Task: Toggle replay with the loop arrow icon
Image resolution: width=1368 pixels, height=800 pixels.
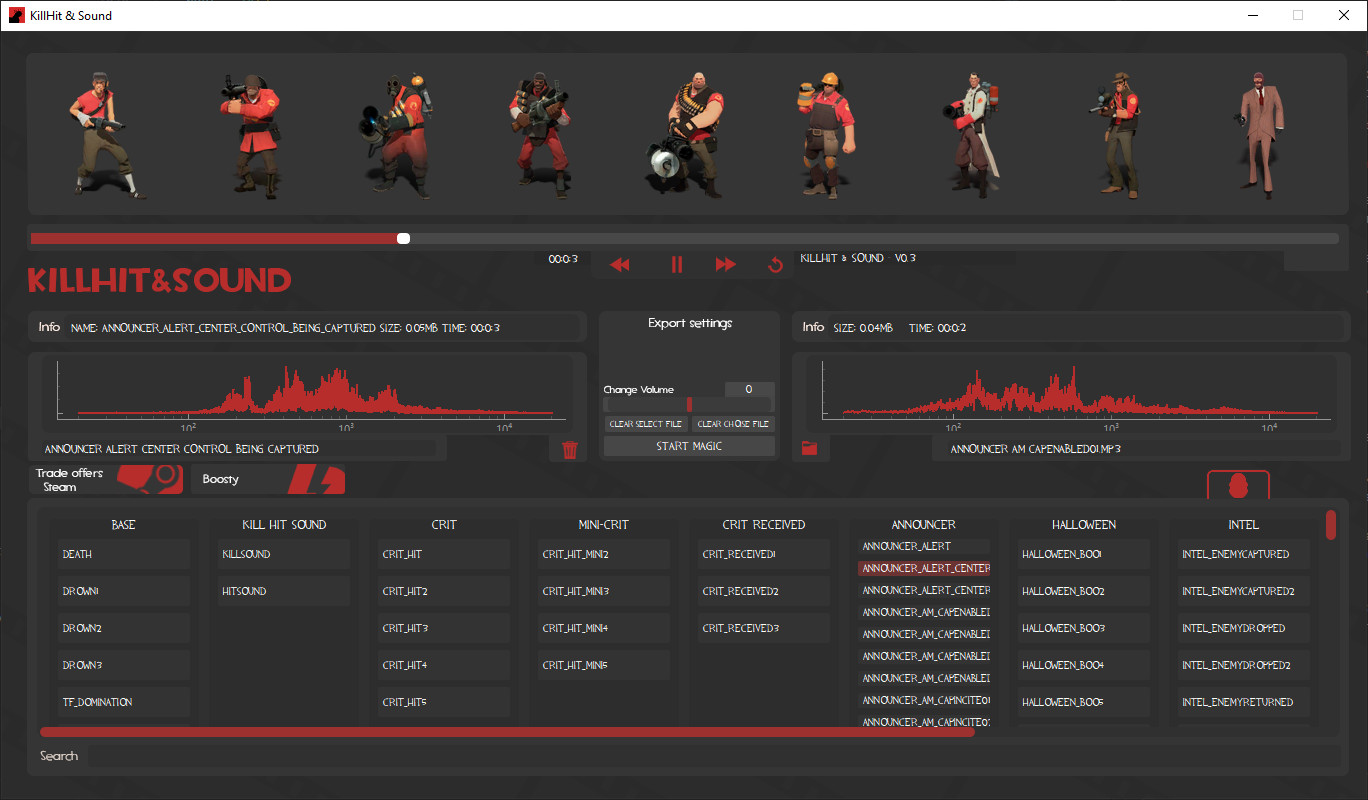Action: pyautogui.click(x=774, y=263)
